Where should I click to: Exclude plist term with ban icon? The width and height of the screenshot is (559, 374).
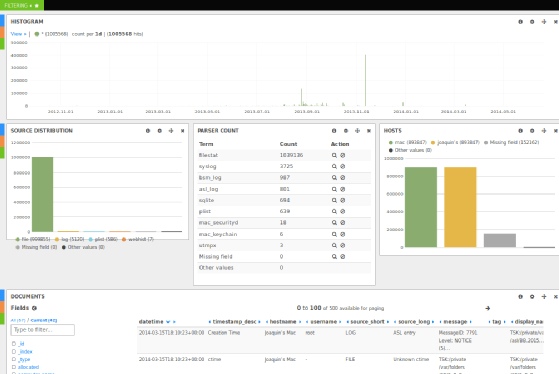pyautogui.click(x=343, y=211)
